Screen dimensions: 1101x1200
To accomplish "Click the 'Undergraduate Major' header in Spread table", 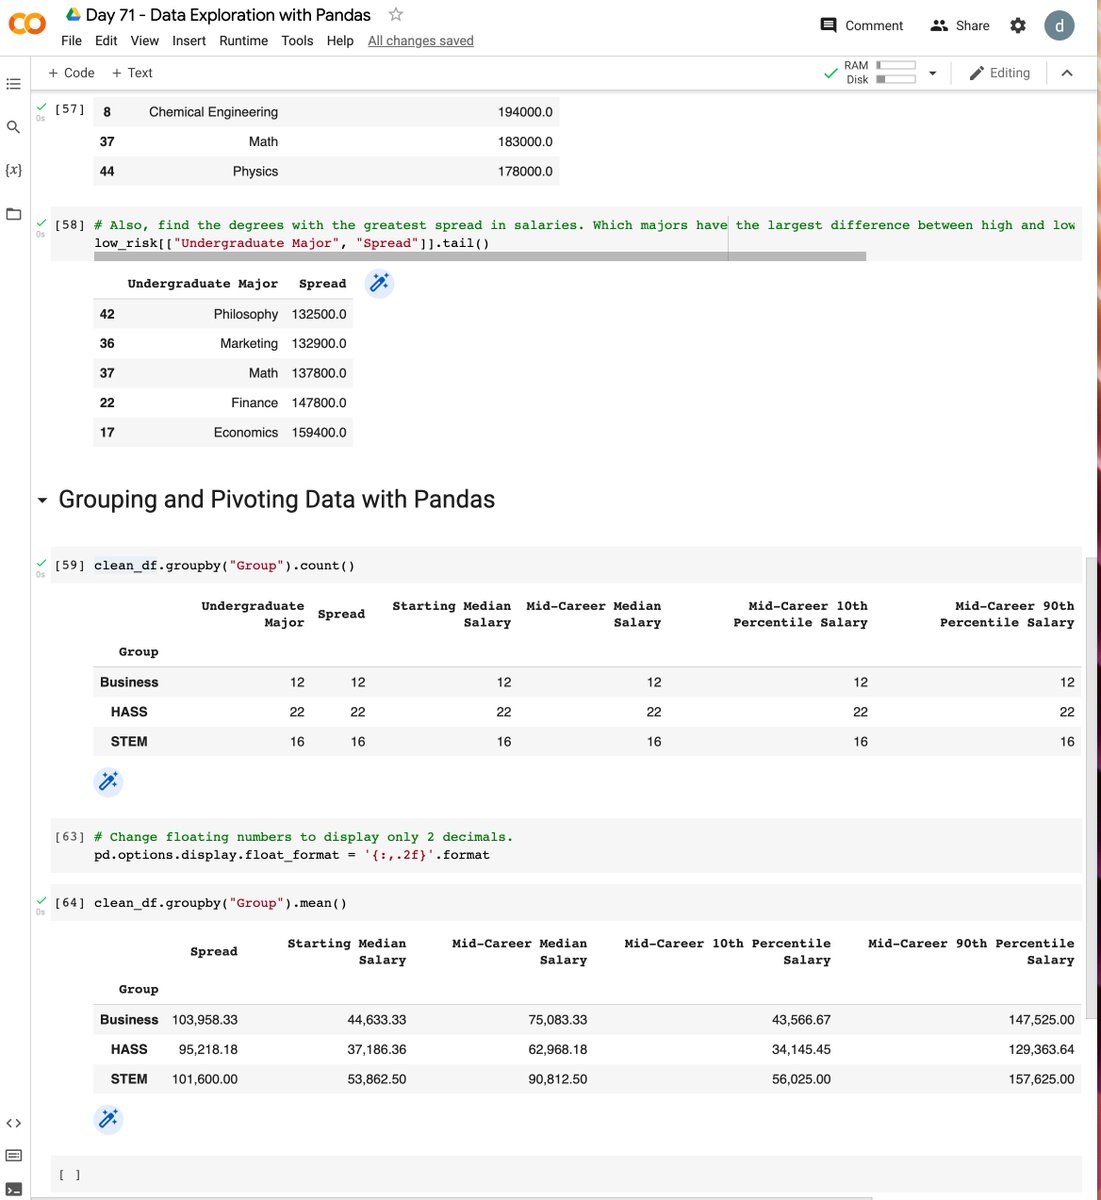I will [203, 284].
